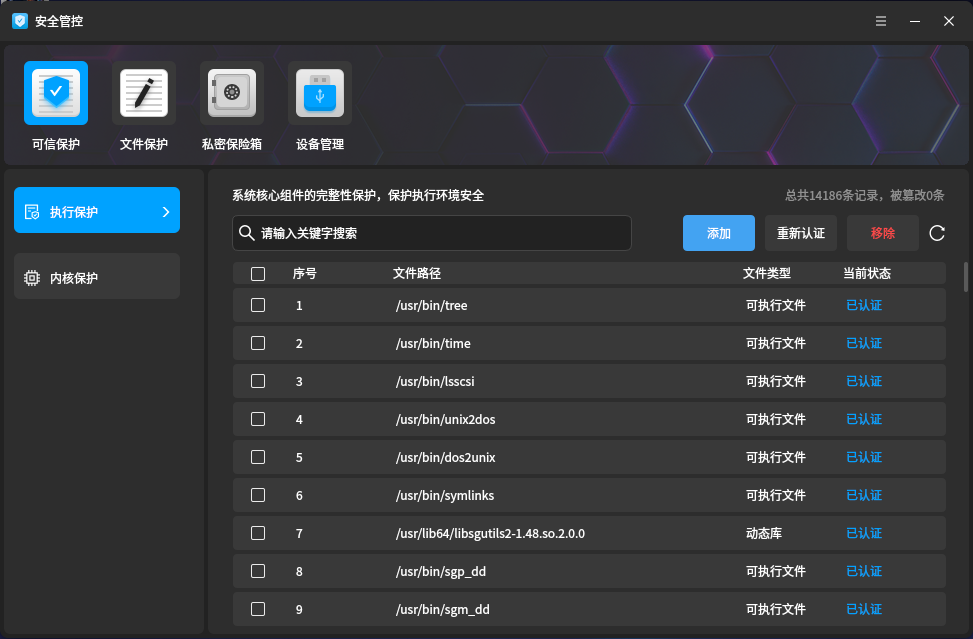Open the 私密保险箱 safe icon
The height and width of the screenshot is (639, 973).
pos(232,93)
